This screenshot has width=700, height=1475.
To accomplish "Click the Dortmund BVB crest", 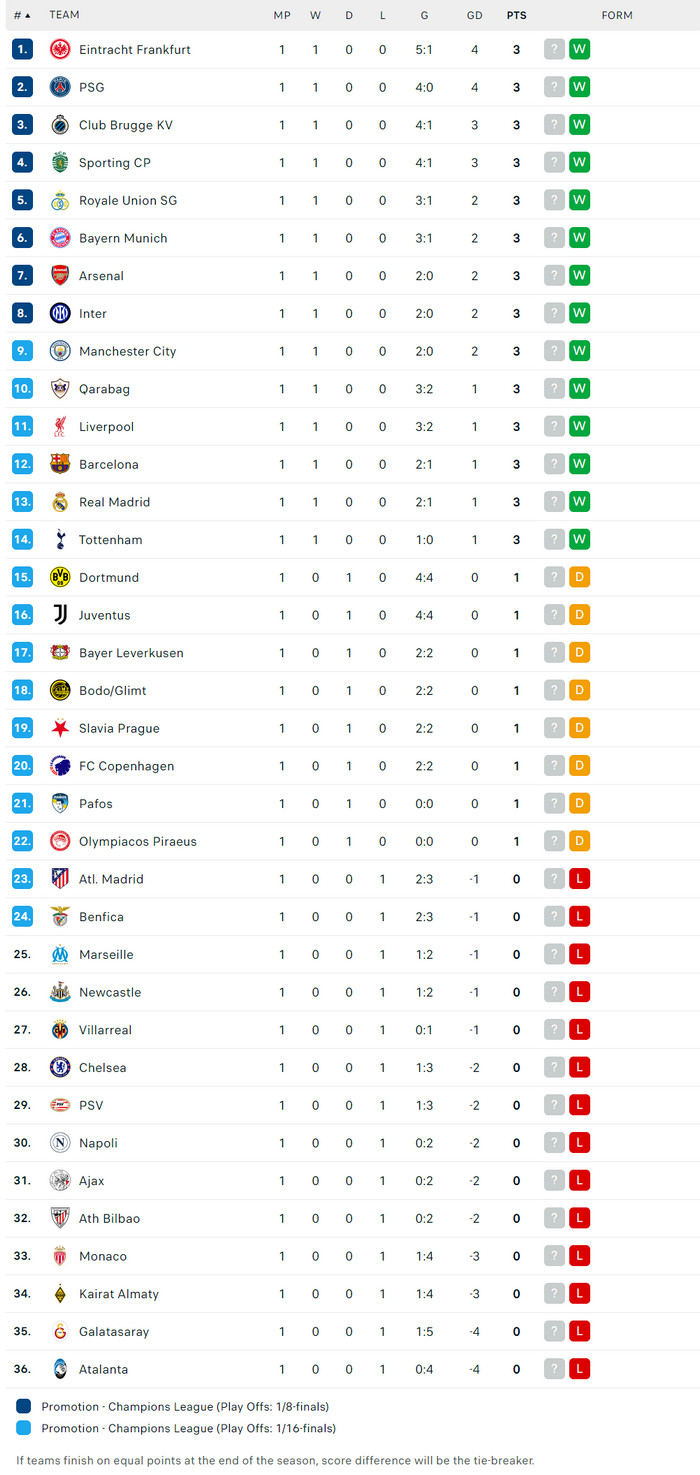I will 60,577.
